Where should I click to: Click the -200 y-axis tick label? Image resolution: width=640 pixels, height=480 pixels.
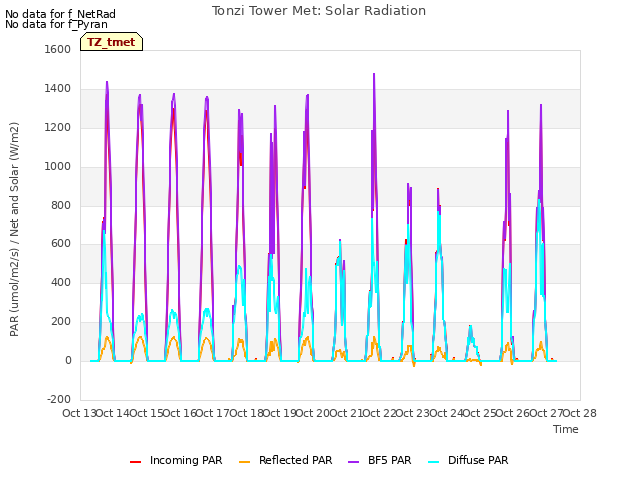coord(59,399)
